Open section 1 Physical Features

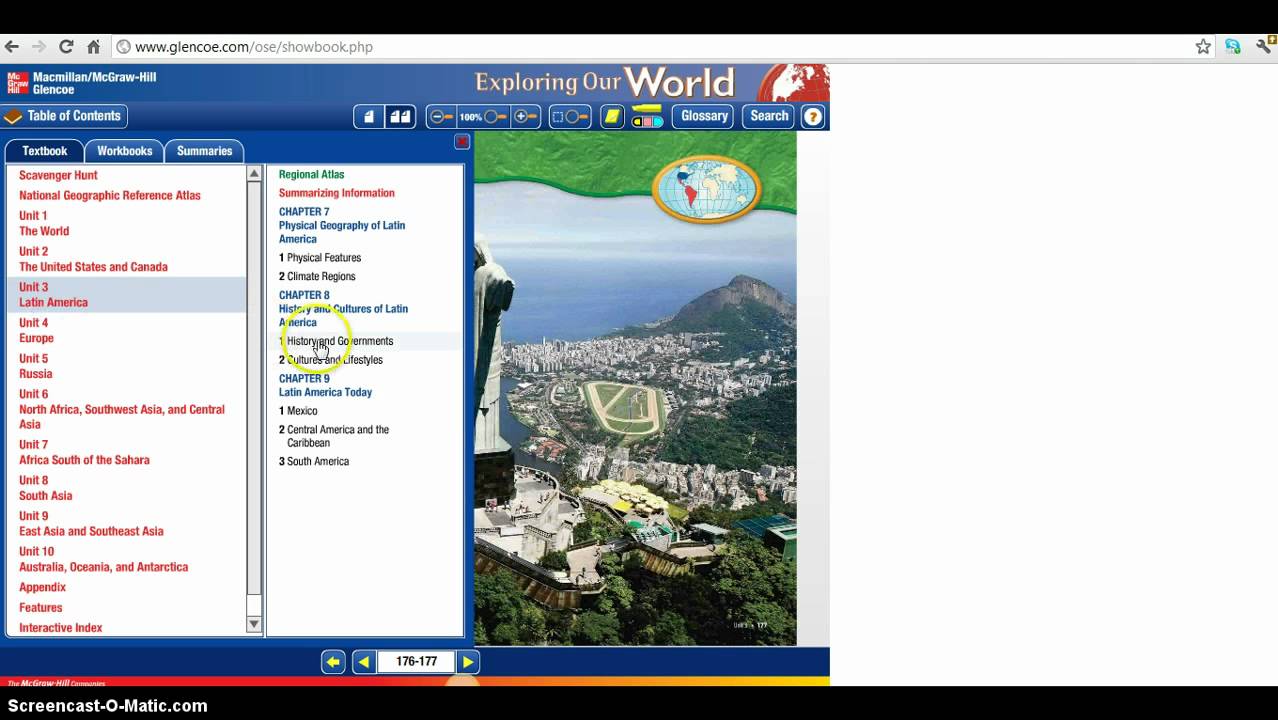click(320, 258)
